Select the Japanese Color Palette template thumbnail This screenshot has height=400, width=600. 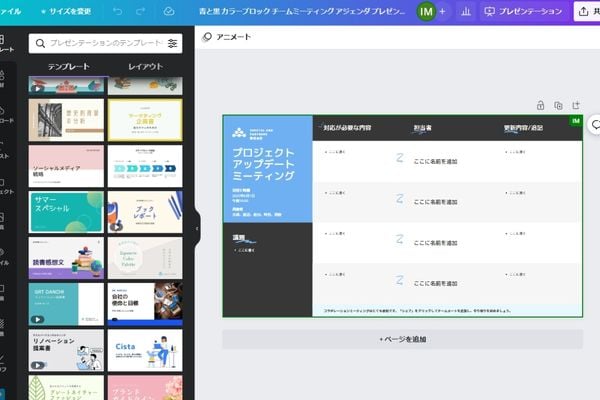tap(145, 258)
